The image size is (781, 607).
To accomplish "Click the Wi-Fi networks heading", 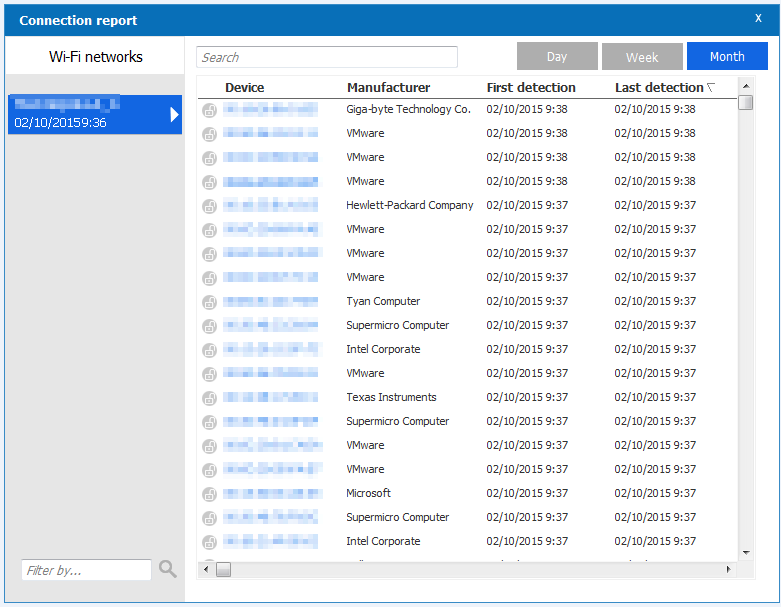I will point(96,57).
